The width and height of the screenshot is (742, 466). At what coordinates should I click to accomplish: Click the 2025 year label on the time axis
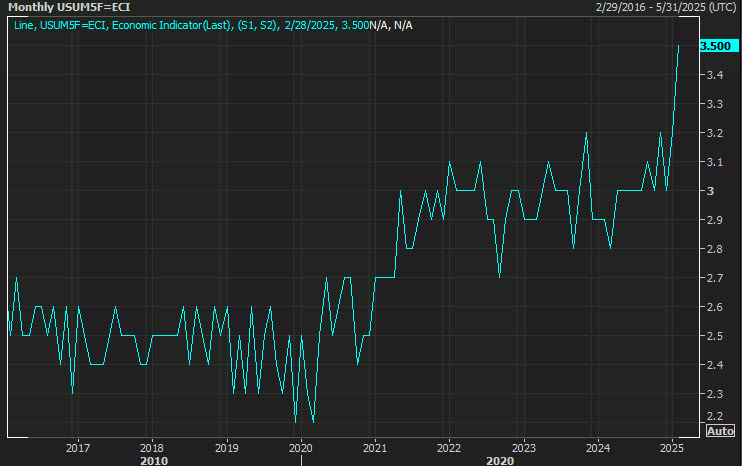click(672, 448)
